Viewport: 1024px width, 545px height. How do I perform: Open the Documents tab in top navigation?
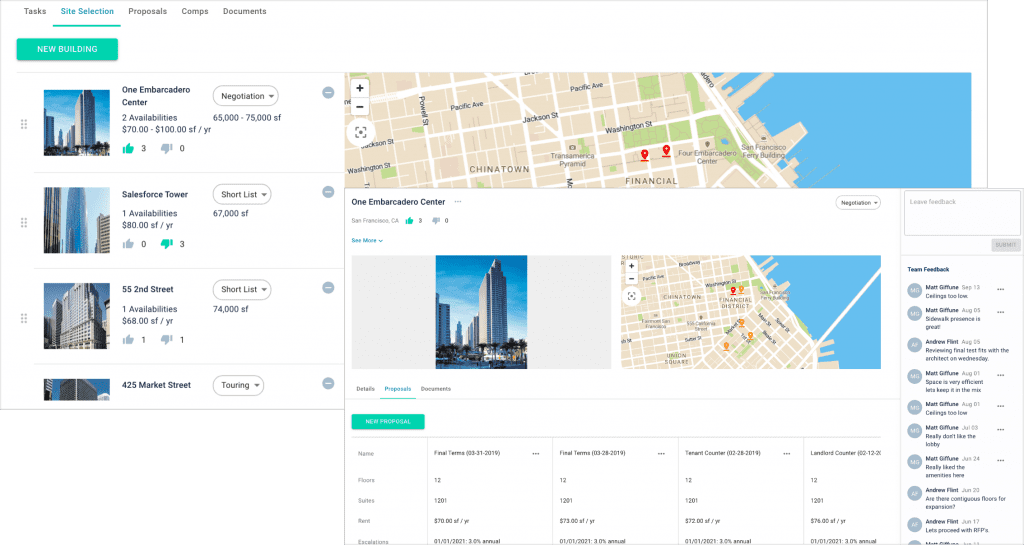pos(244,11)
